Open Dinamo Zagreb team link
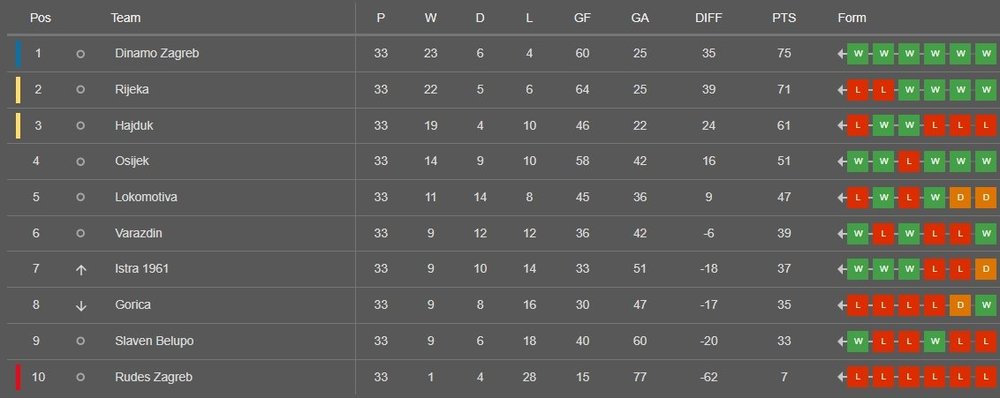 (x=157, y=54)
